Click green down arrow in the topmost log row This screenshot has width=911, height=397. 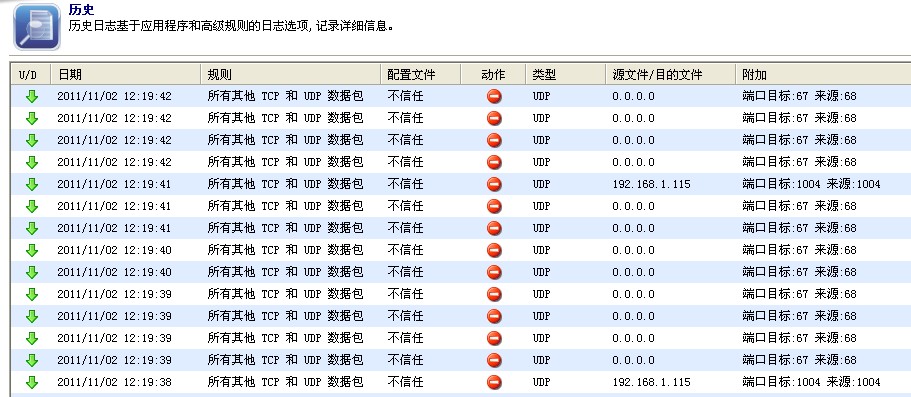pyautogui.click(x=32, y=96)
